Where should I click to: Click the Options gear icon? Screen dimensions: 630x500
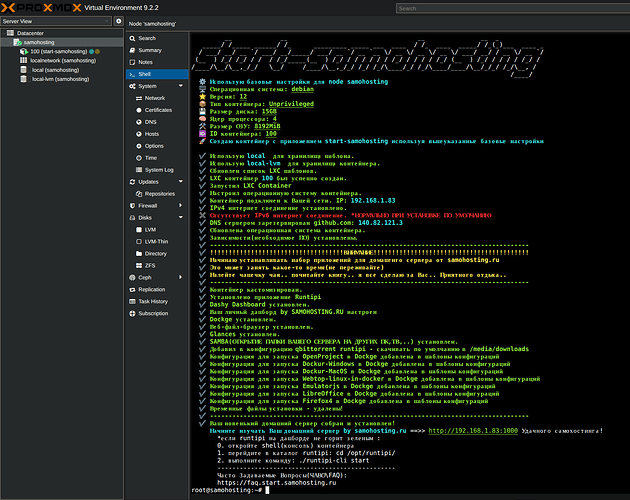(x=139, y=146)
